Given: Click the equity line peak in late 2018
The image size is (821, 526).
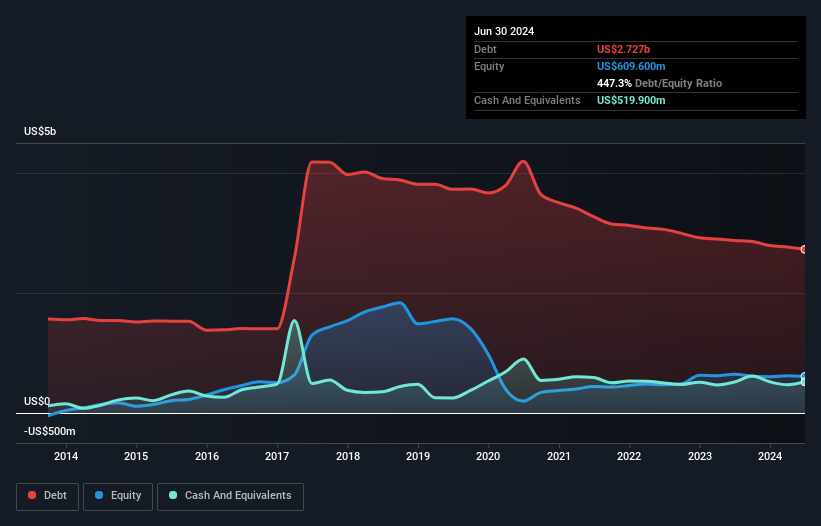Looking at the screenshot, I should pos(400,303).
